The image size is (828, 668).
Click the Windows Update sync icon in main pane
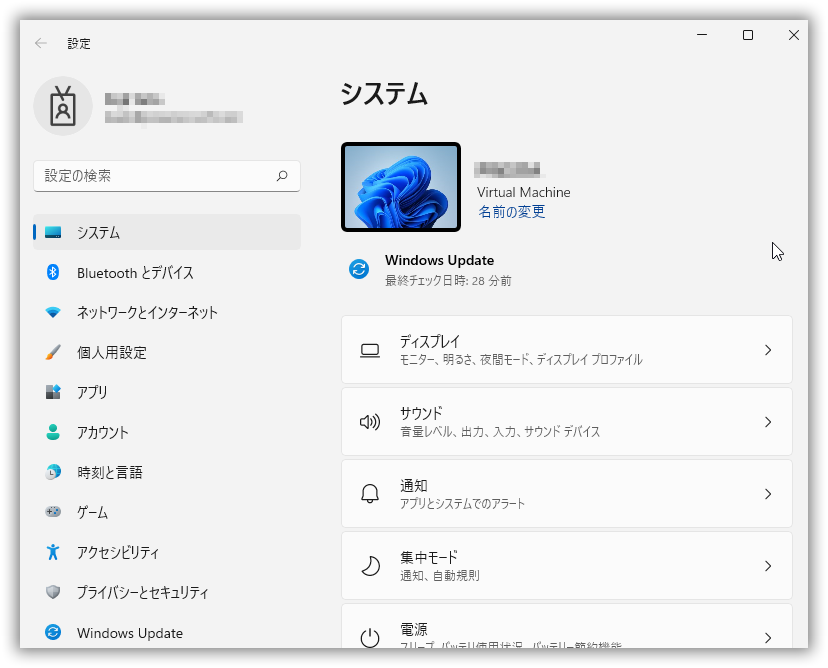359,269
